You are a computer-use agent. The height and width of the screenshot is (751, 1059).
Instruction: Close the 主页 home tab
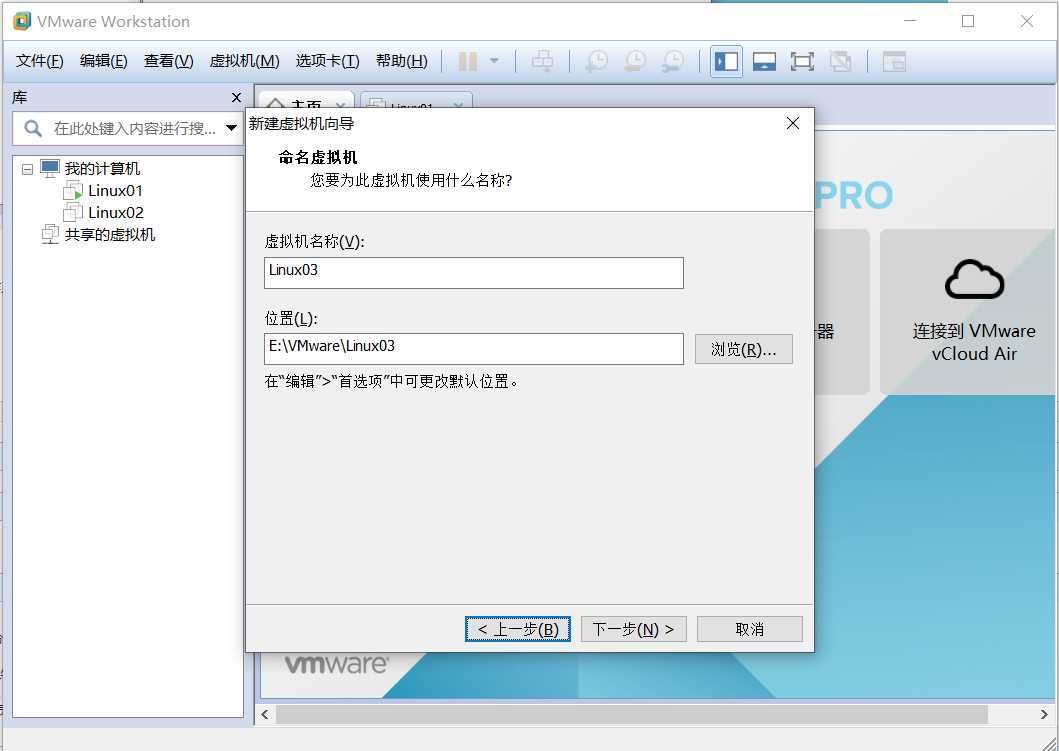[x=340, y=106]
